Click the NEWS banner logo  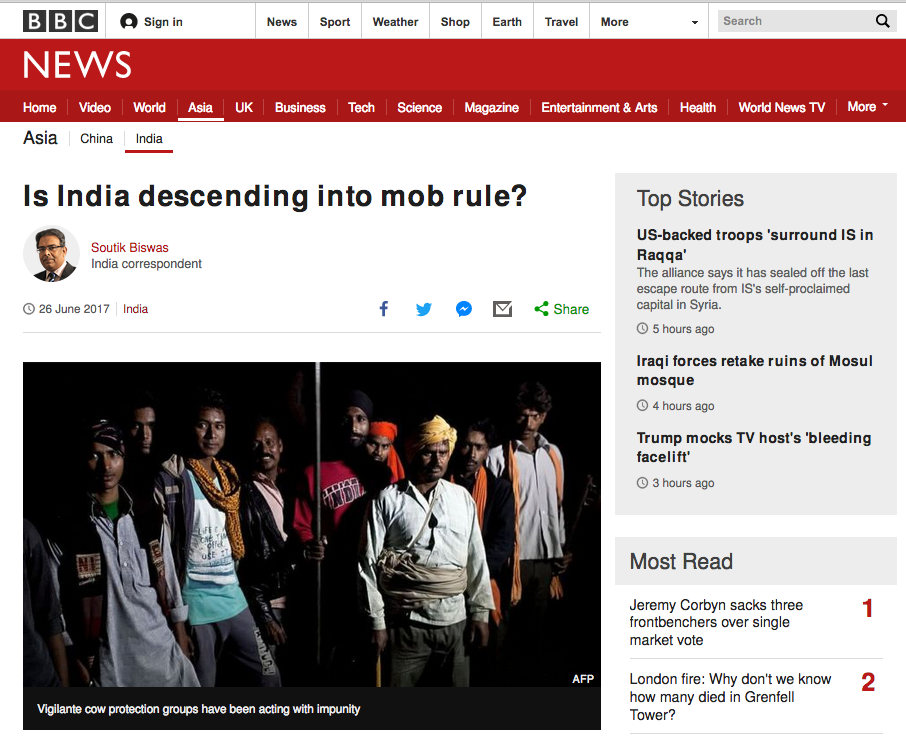pos(77,65)
